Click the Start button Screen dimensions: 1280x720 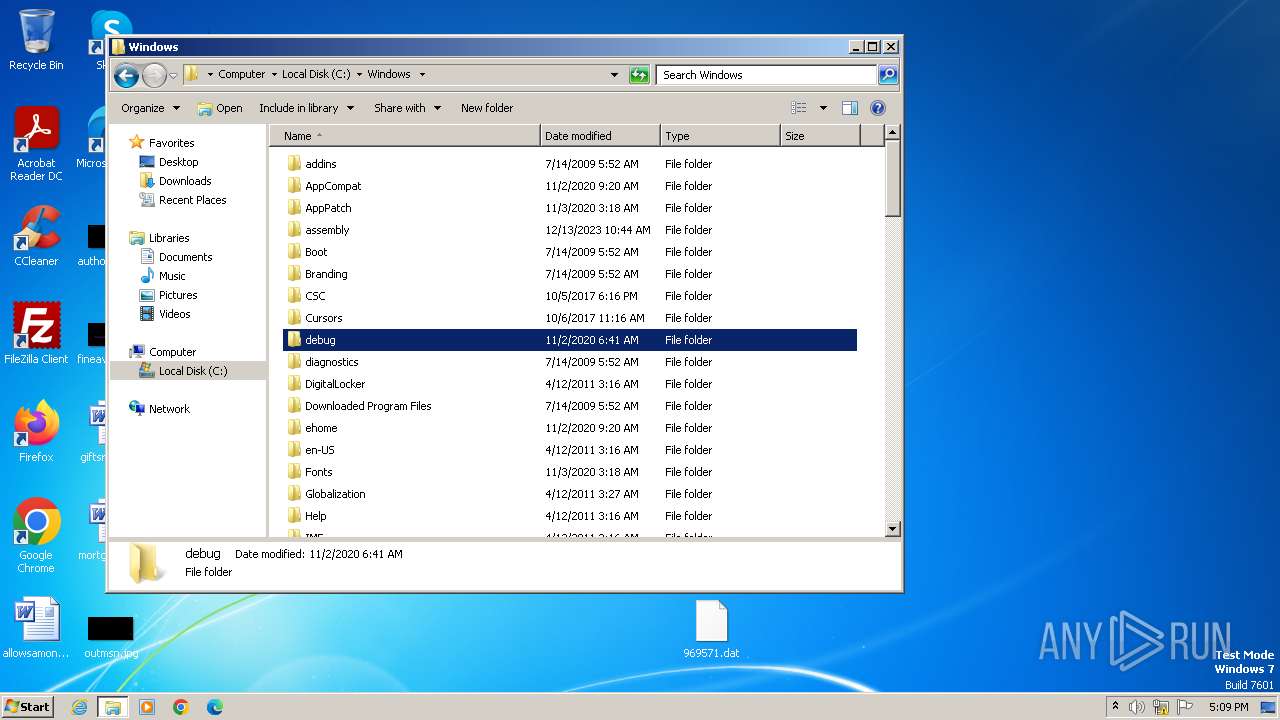[x=27, y=706]
